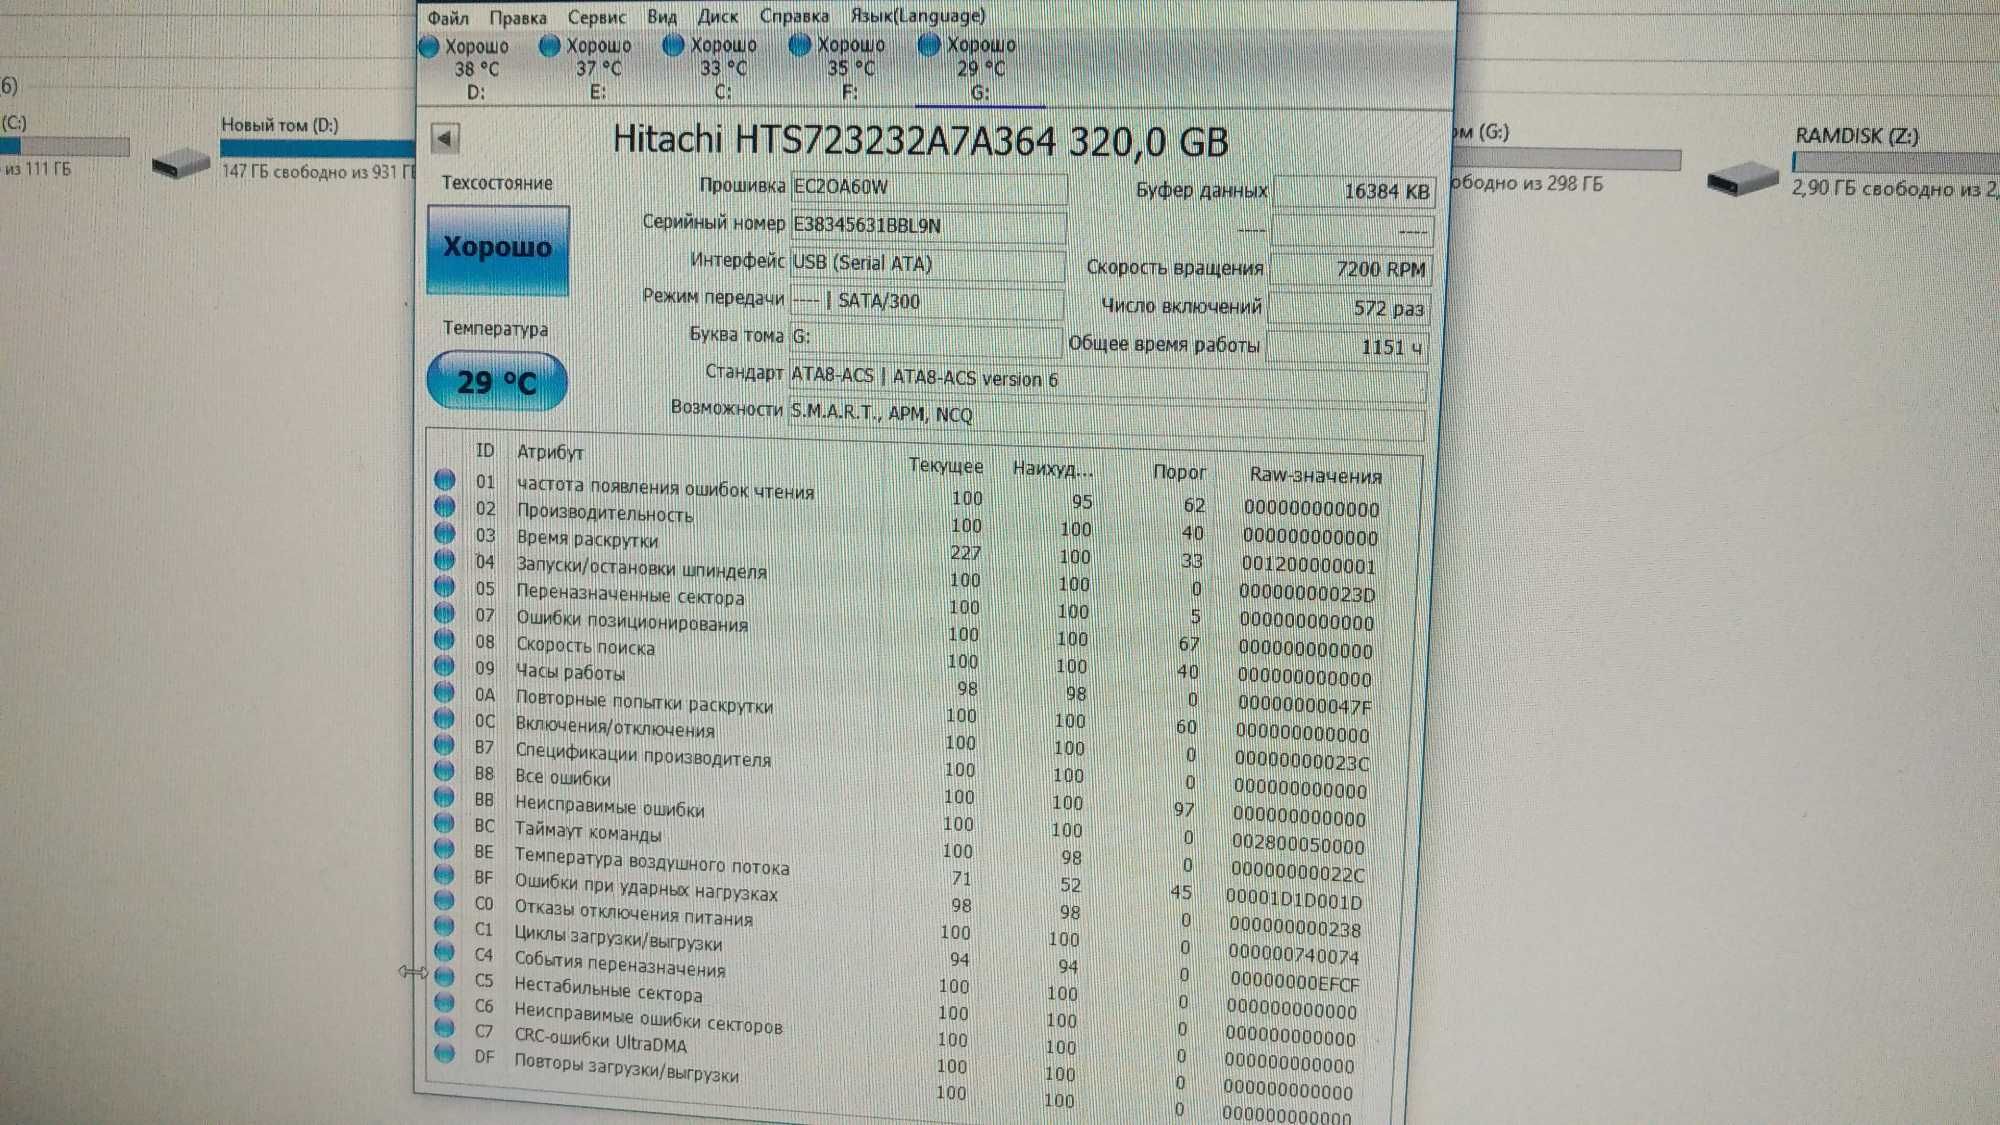
Task: Click status icon for Повторы загрузки/выгрузки row
Action: tap(445, 1053)
